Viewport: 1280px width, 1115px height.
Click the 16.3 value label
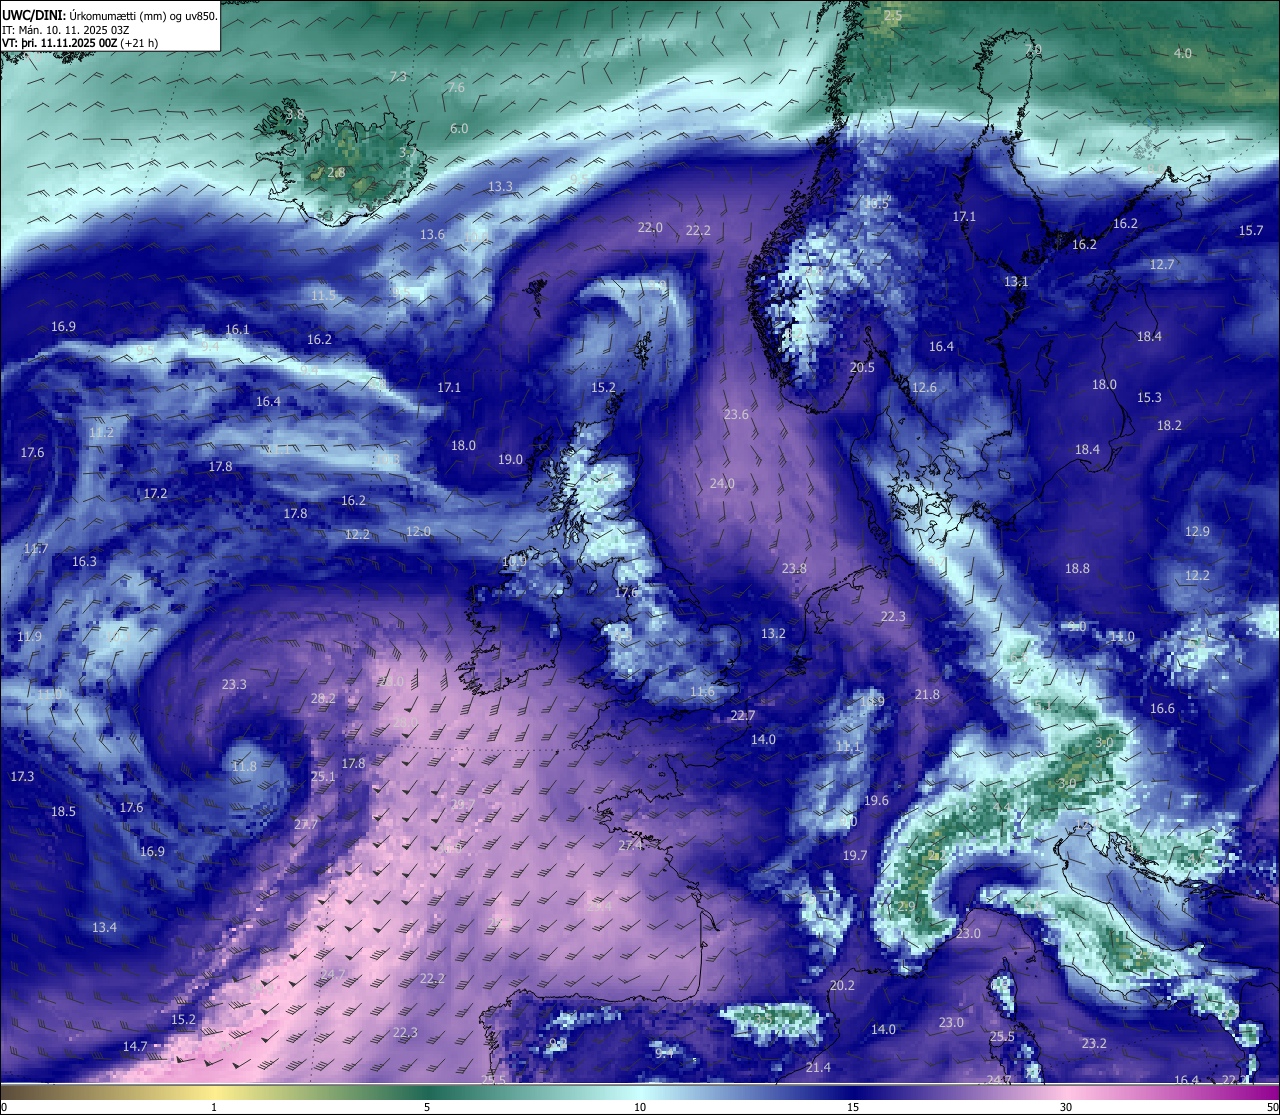click(x=84, y=561)
